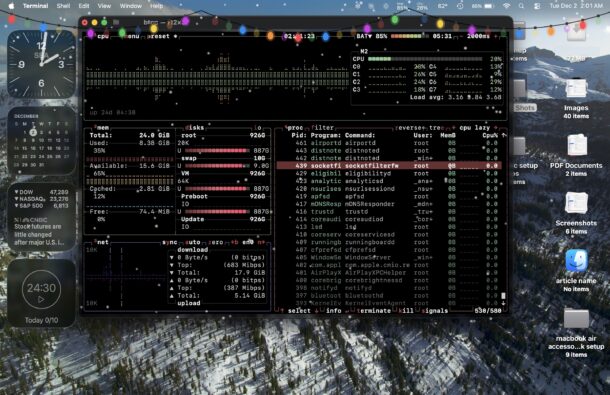Open the Help menu
The height and width of the screenshot is (395, 610).
(156, 6)
